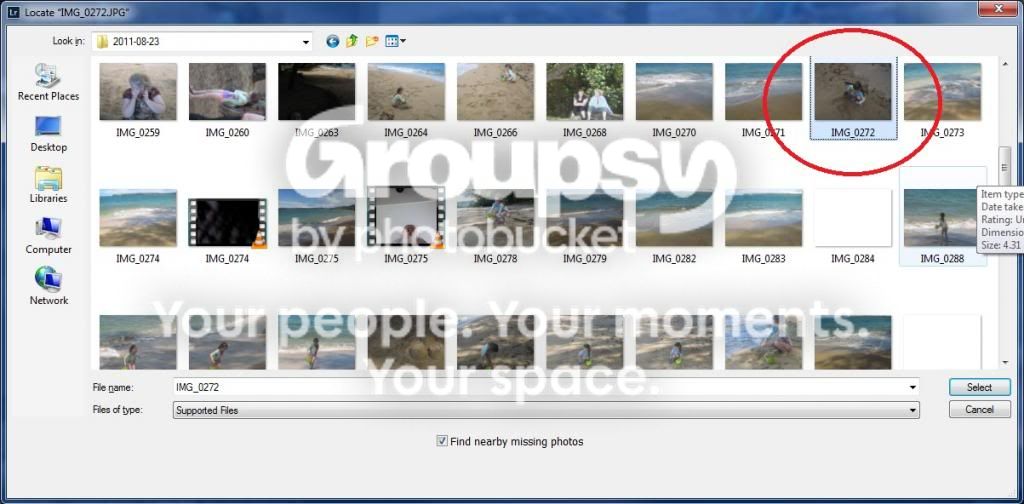Select thumbnail IMG_0278
This screenshot has width=1024, height=504.
tap(496, 218)
